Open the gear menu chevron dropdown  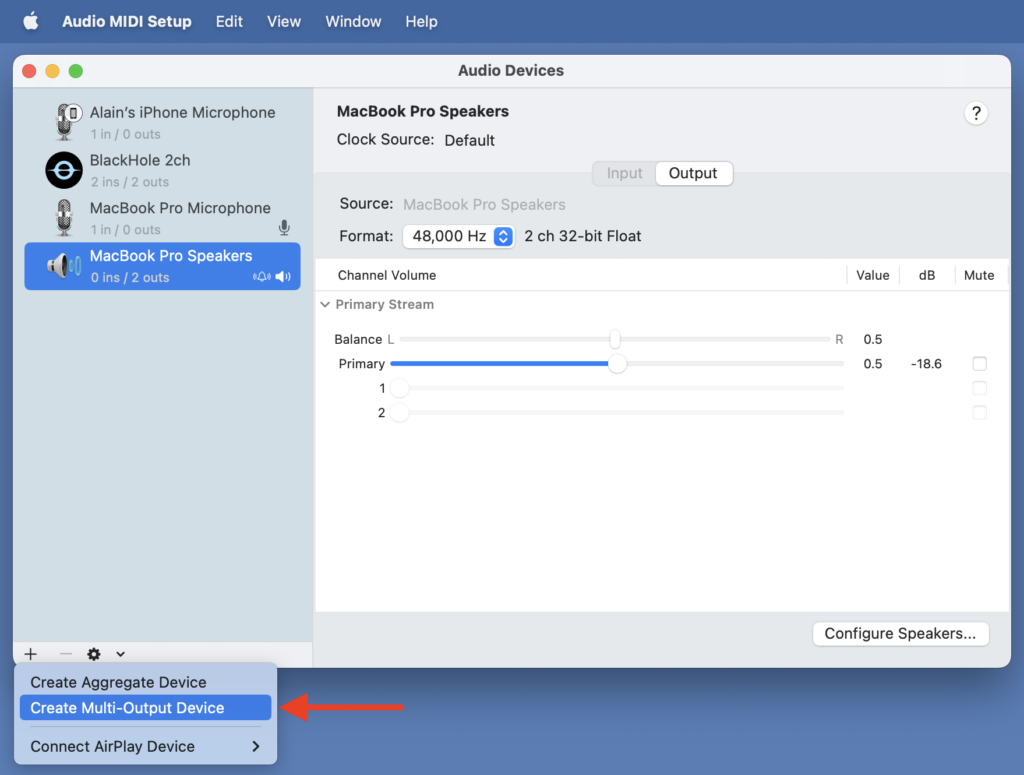point(121,654)
